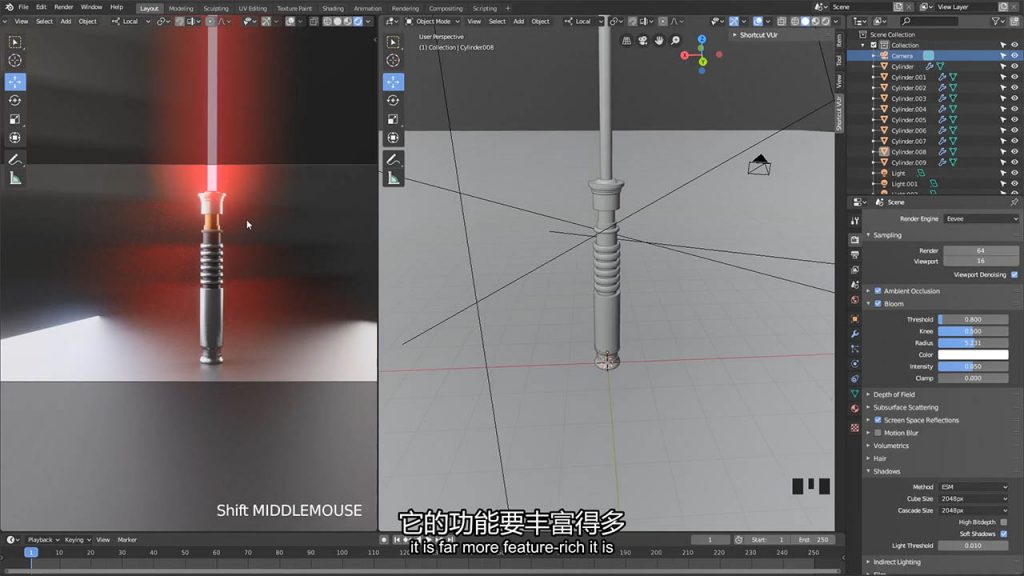Image resolution: width=1024 pixels, height=576 pixels.
Task: Expand the Subsurface Scattering panel
Action: (x=905, y=408)
